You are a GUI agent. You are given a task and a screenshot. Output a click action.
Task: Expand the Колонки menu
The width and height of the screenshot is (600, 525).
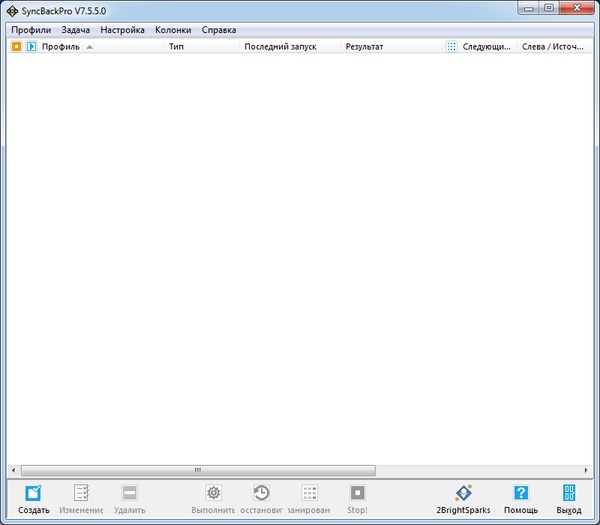(x=173, y=30)
